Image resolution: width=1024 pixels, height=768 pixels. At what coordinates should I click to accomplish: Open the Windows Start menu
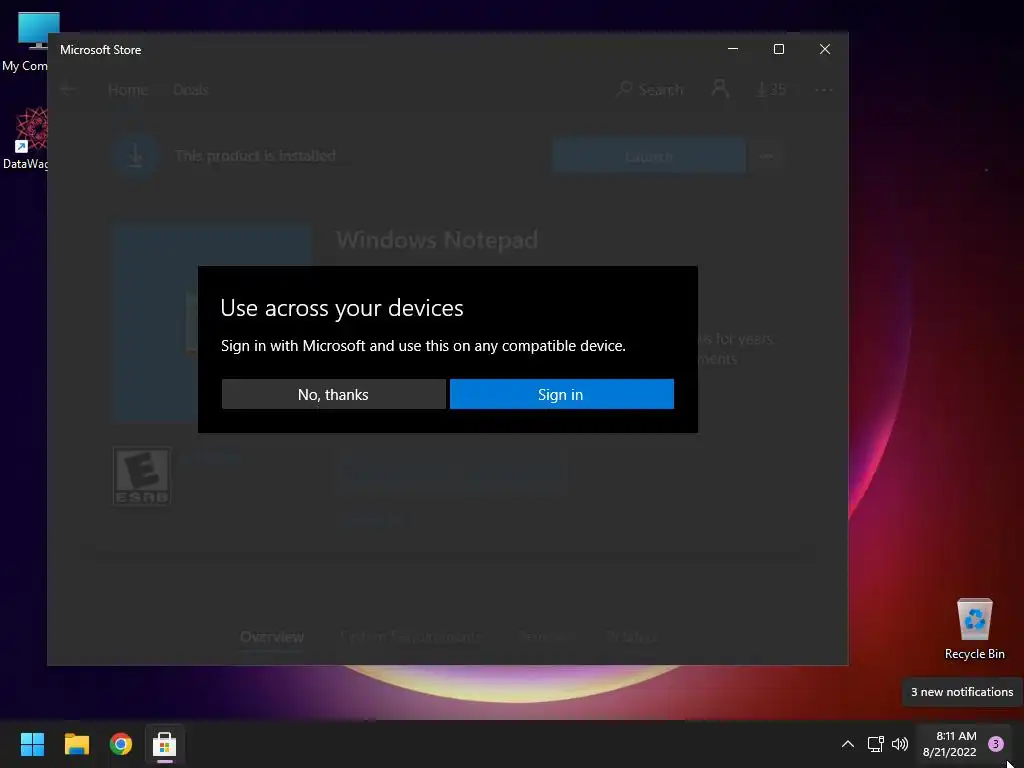click(32, 744)
